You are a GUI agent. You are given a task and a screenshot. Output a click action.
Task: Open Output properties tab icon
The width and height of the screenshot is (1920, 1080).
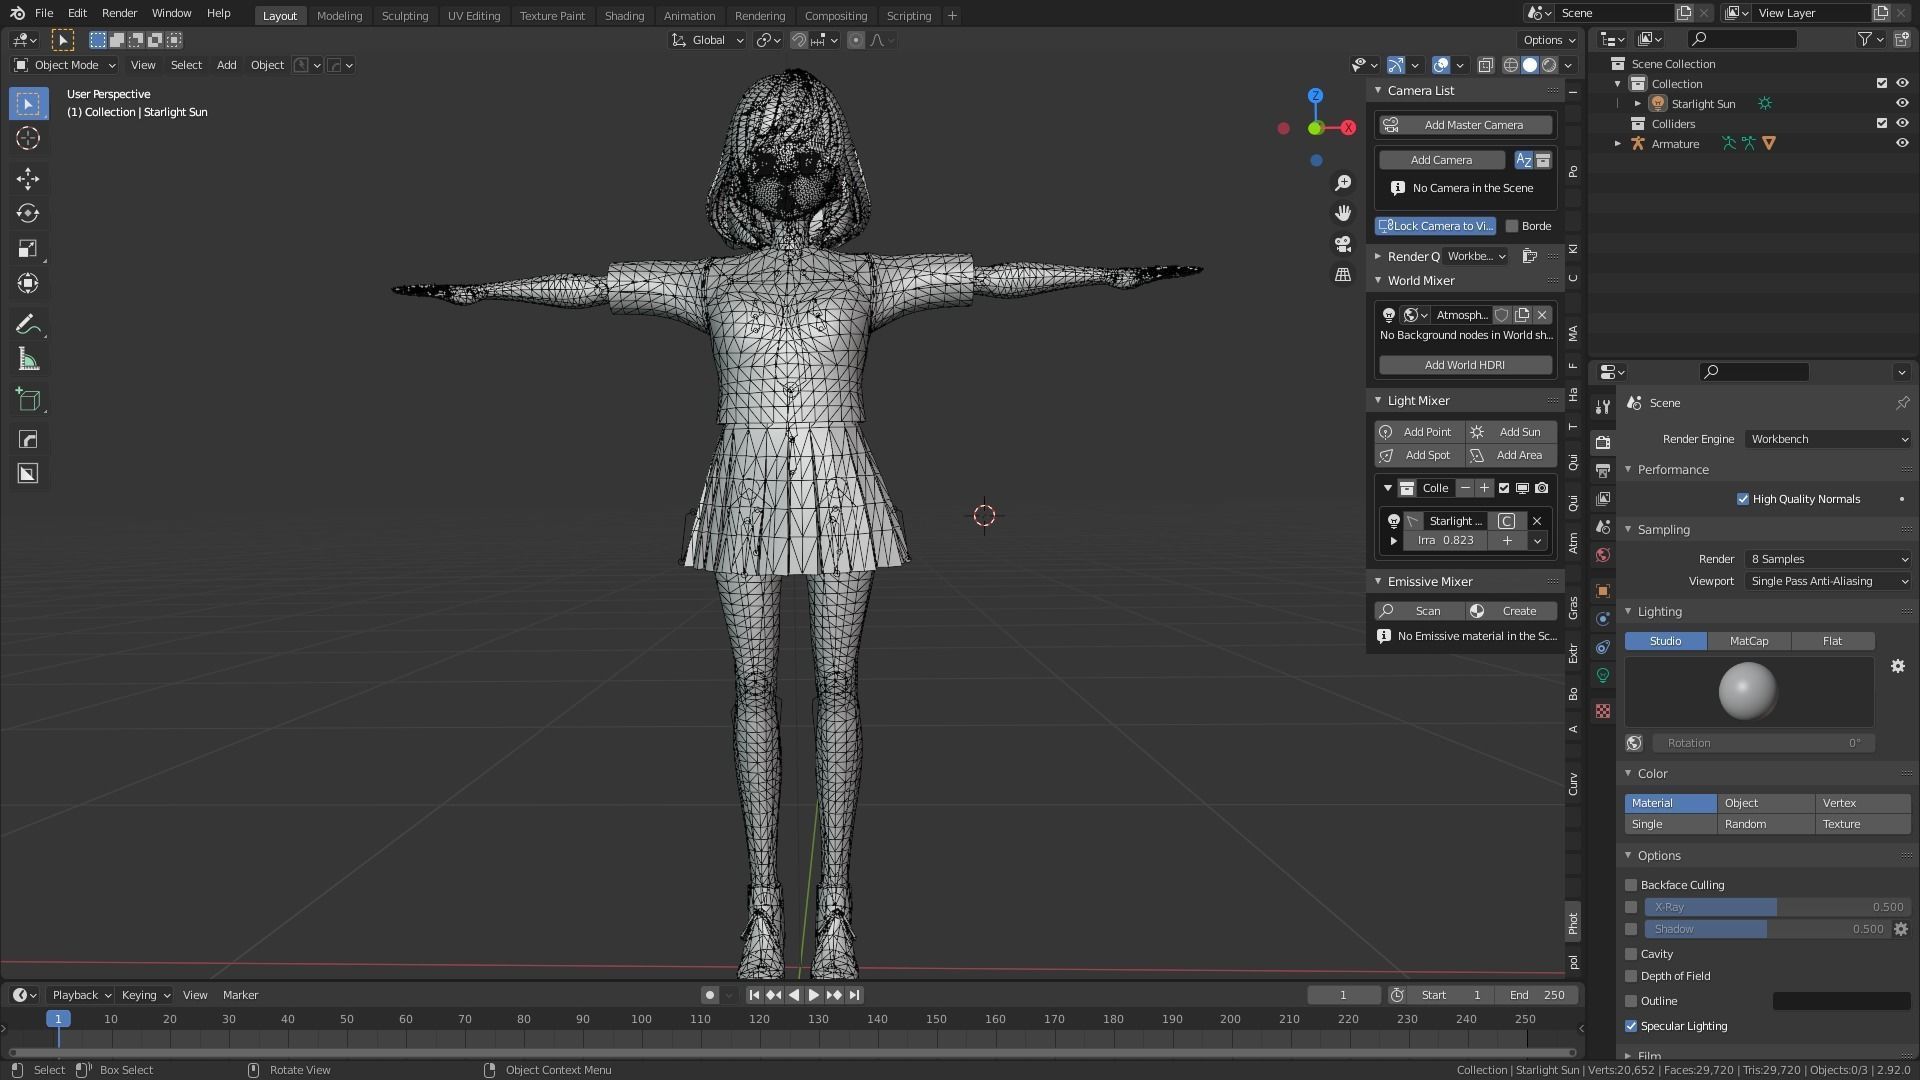(1603, 470)
